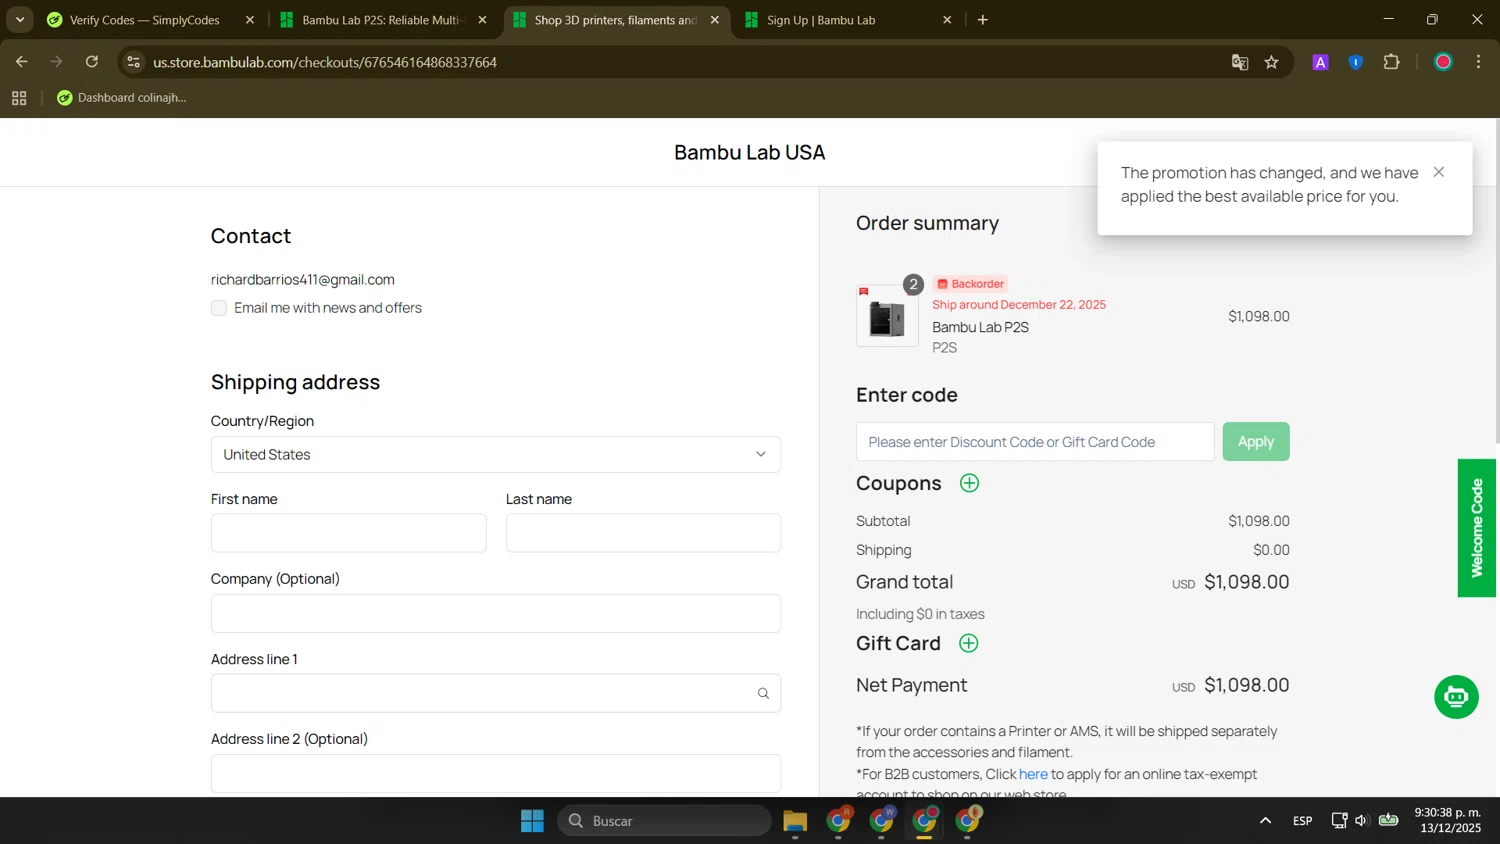The width and height of the screenshot is (1500, 844).
Task: Open the Bambu Lab P2S product thumbnail
Action: tap(887, 316)
